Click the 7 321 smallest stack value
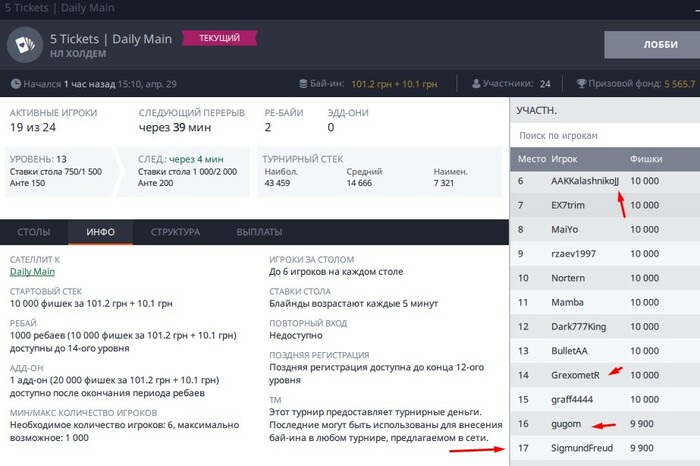 click(x=443, y=183)
